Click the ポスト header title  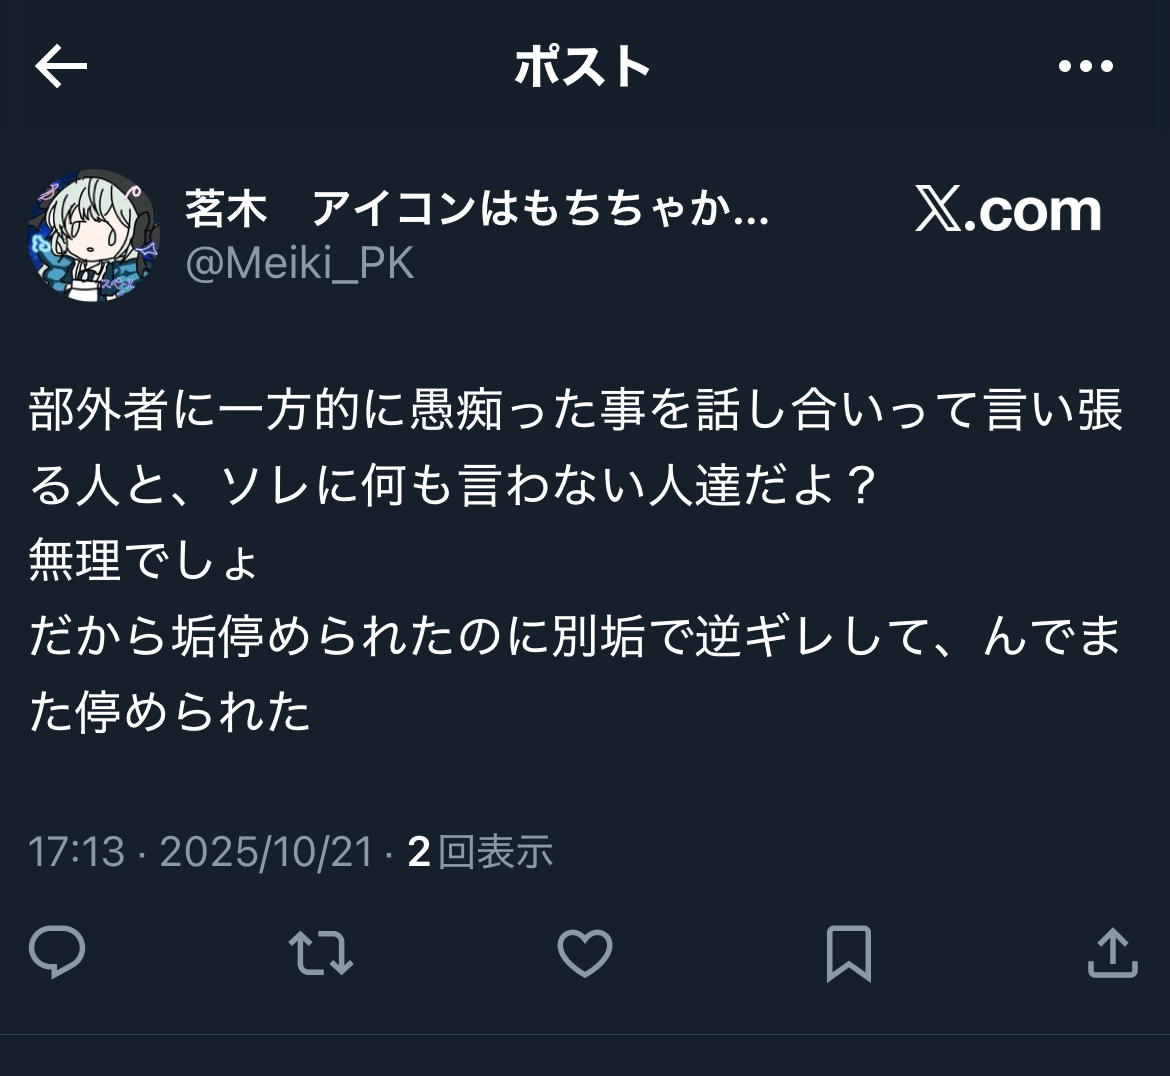click(583, 66)
